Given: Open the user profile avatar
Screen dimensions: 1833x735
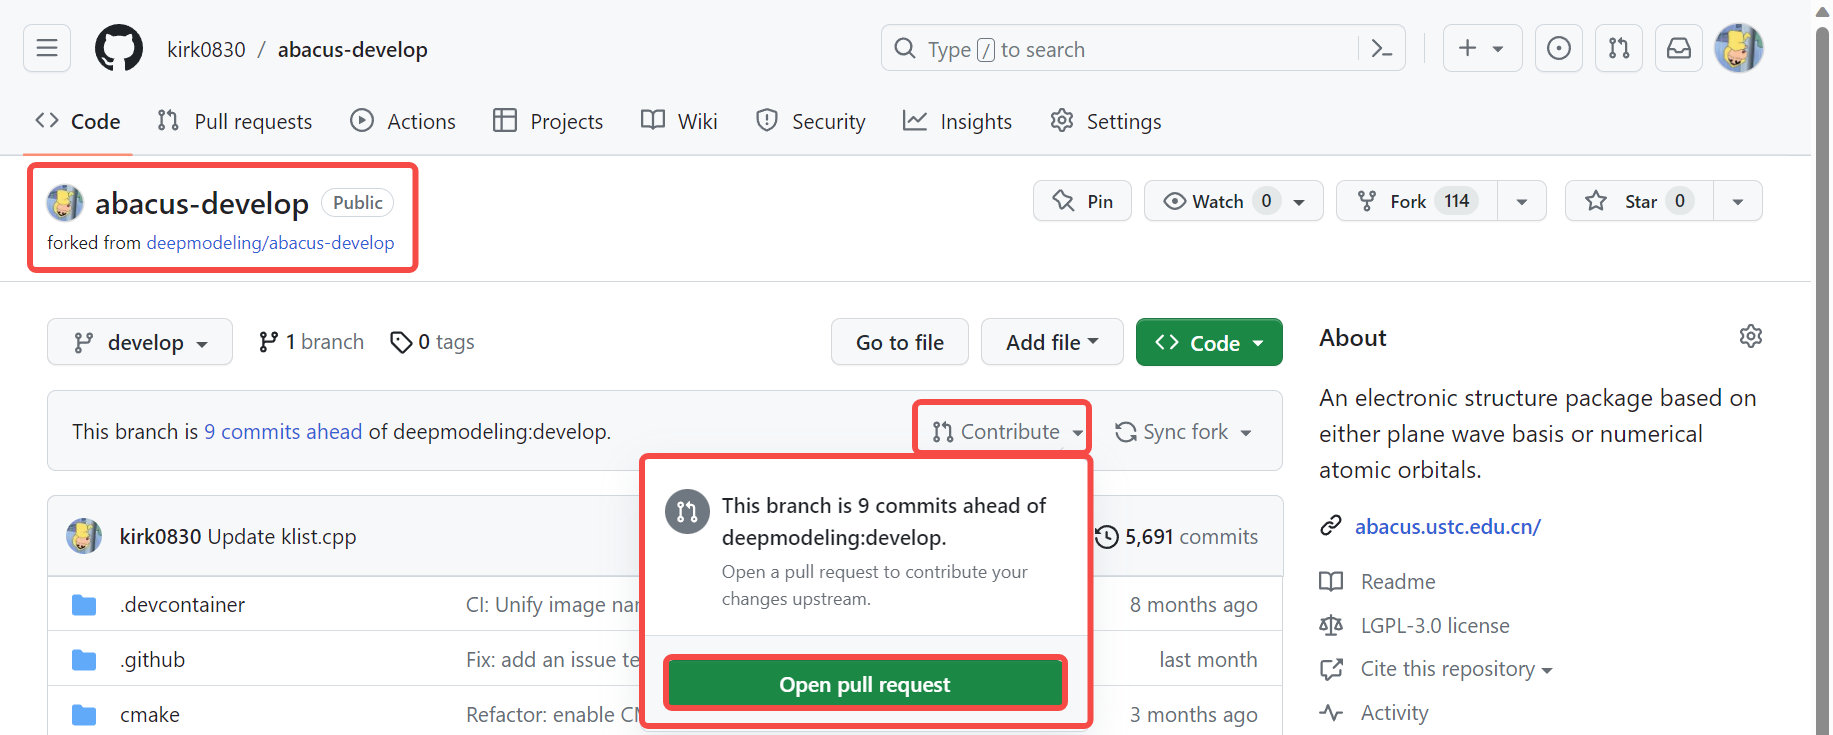Looking at the screenshot, I should coord(1738,48).
